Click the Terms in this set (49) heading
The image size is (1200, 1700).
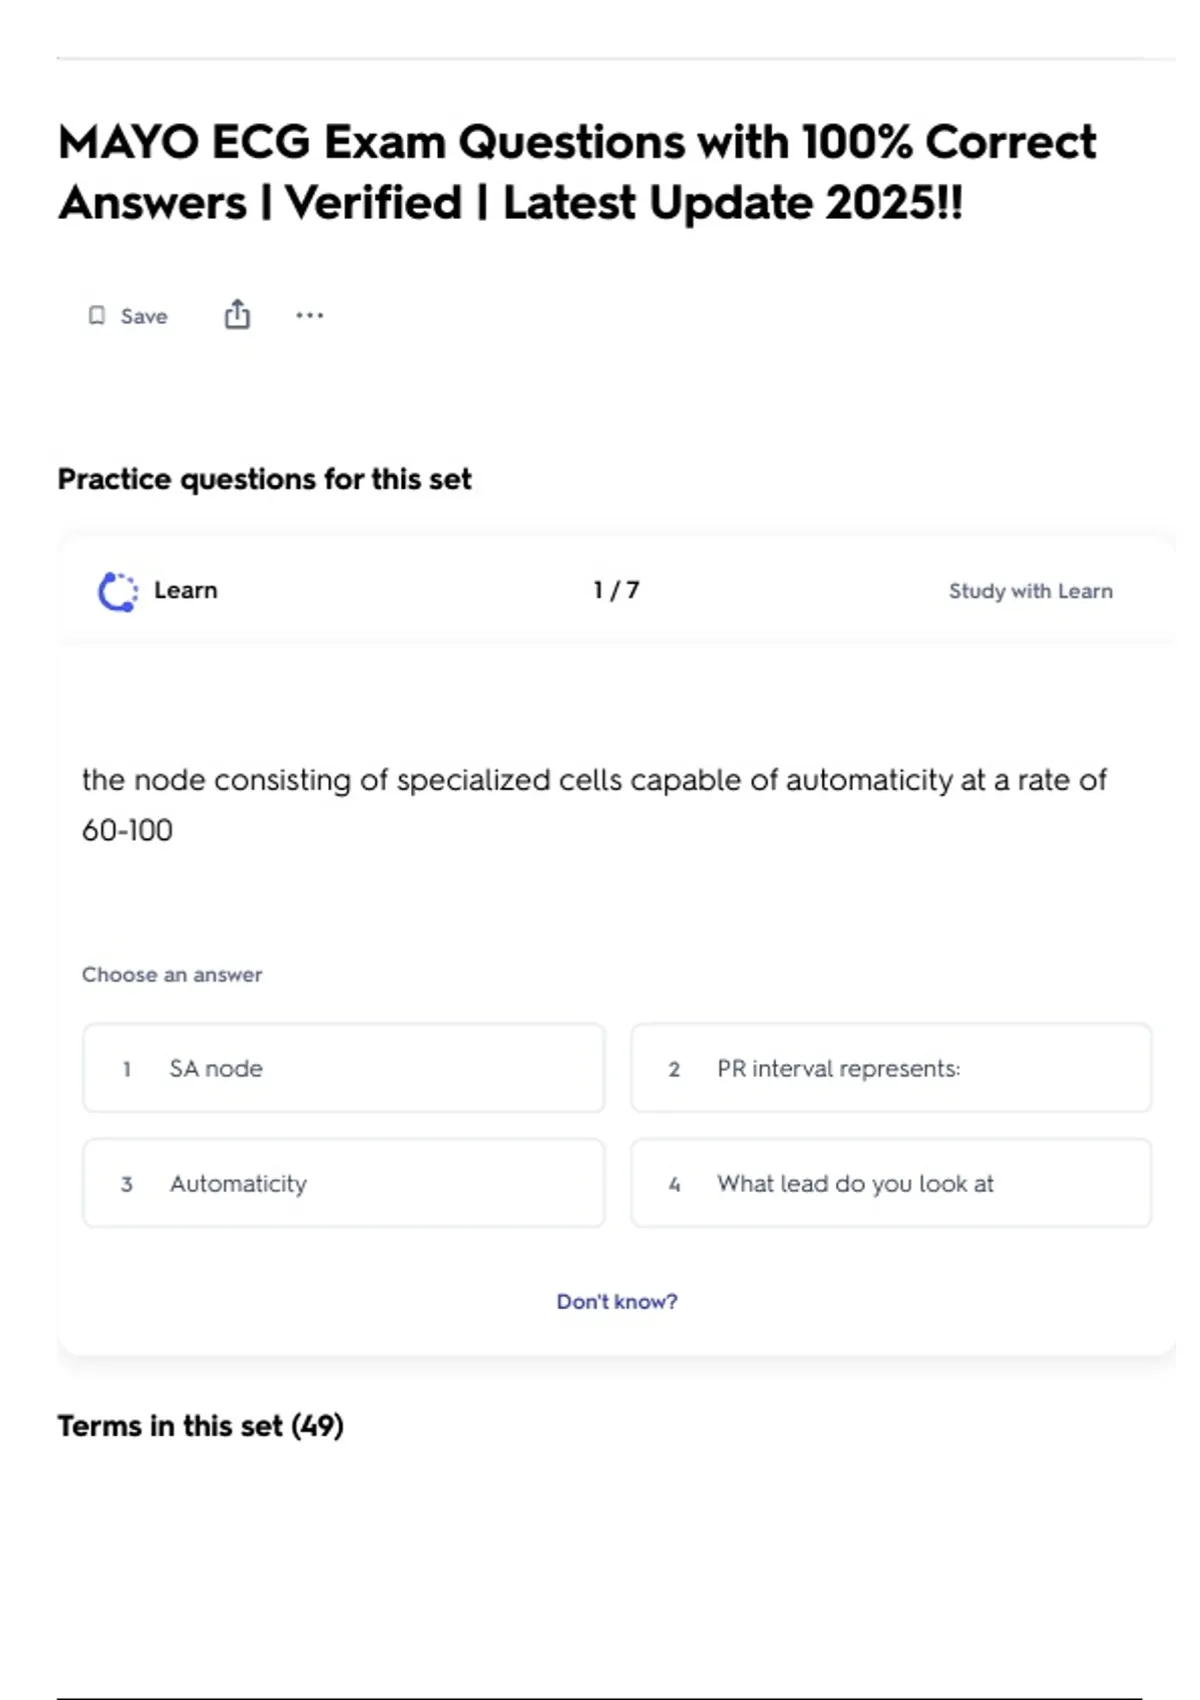[x=200, y=1425]
